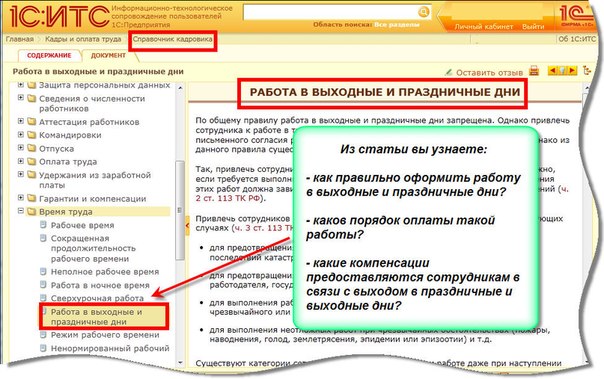Change search area Все разделы

[x=397, y=24]
